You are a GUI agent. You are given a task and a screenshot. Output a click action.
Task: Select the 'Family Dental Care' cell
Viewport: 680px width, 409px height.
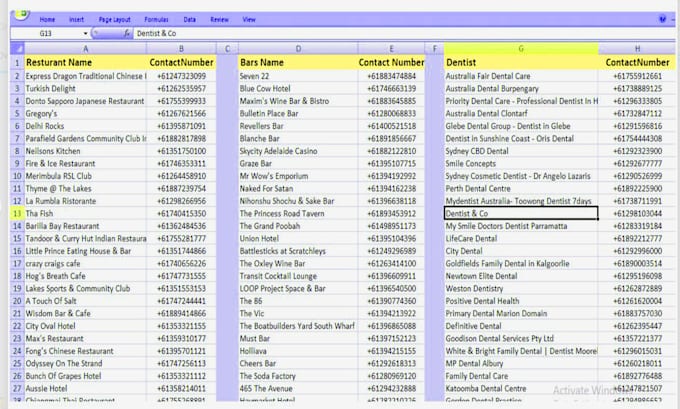coord(521,376)
